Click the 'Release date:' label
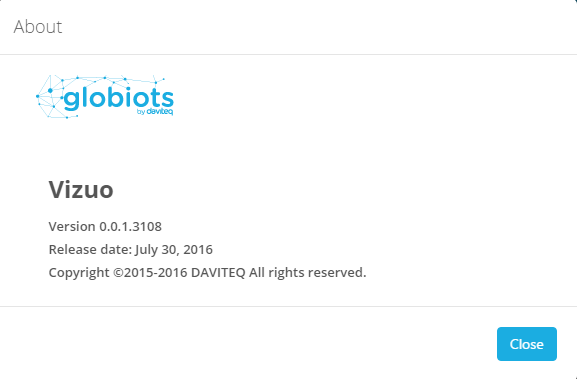This screenshot has height=379, width=577. (90, 250)
